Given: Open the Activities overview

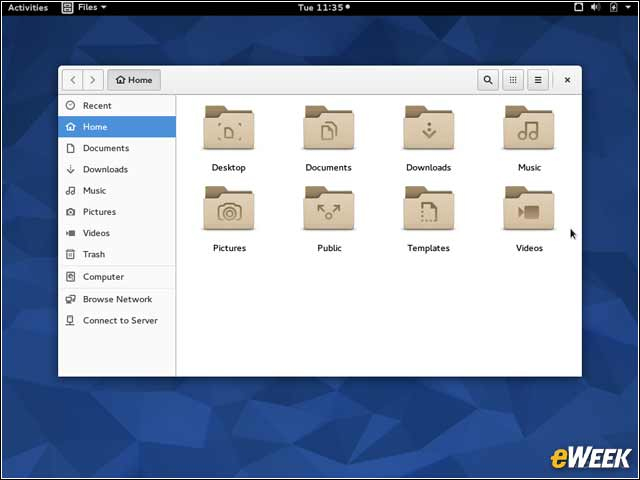Looking at the screenshot, I should pyautogui.click(x=27, y=7).
